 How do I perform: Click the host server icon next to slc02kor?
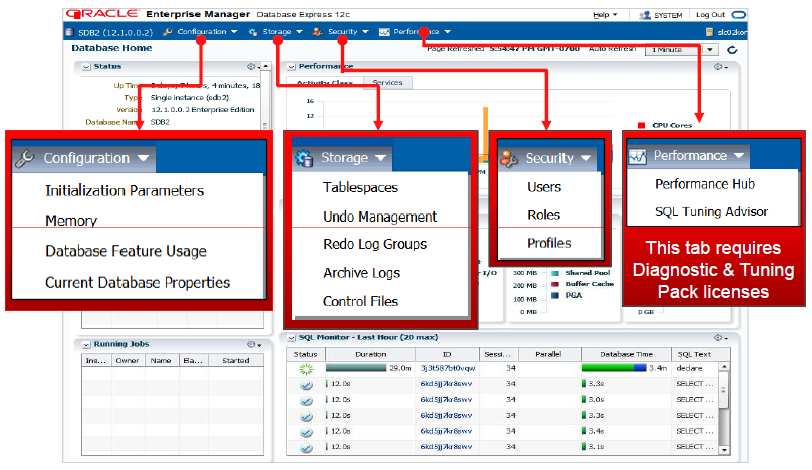[709, 32]
